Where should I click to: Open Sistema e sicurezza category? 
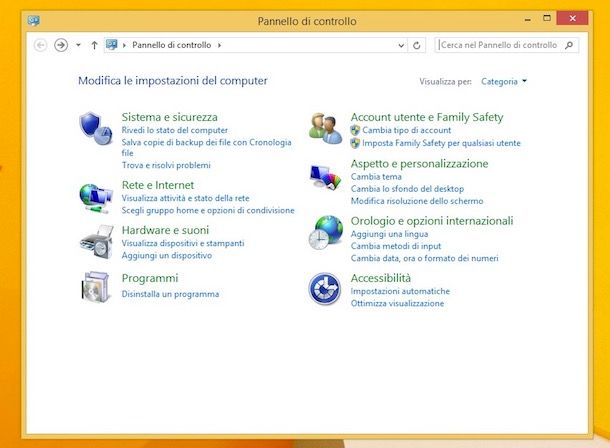point(170,117)
